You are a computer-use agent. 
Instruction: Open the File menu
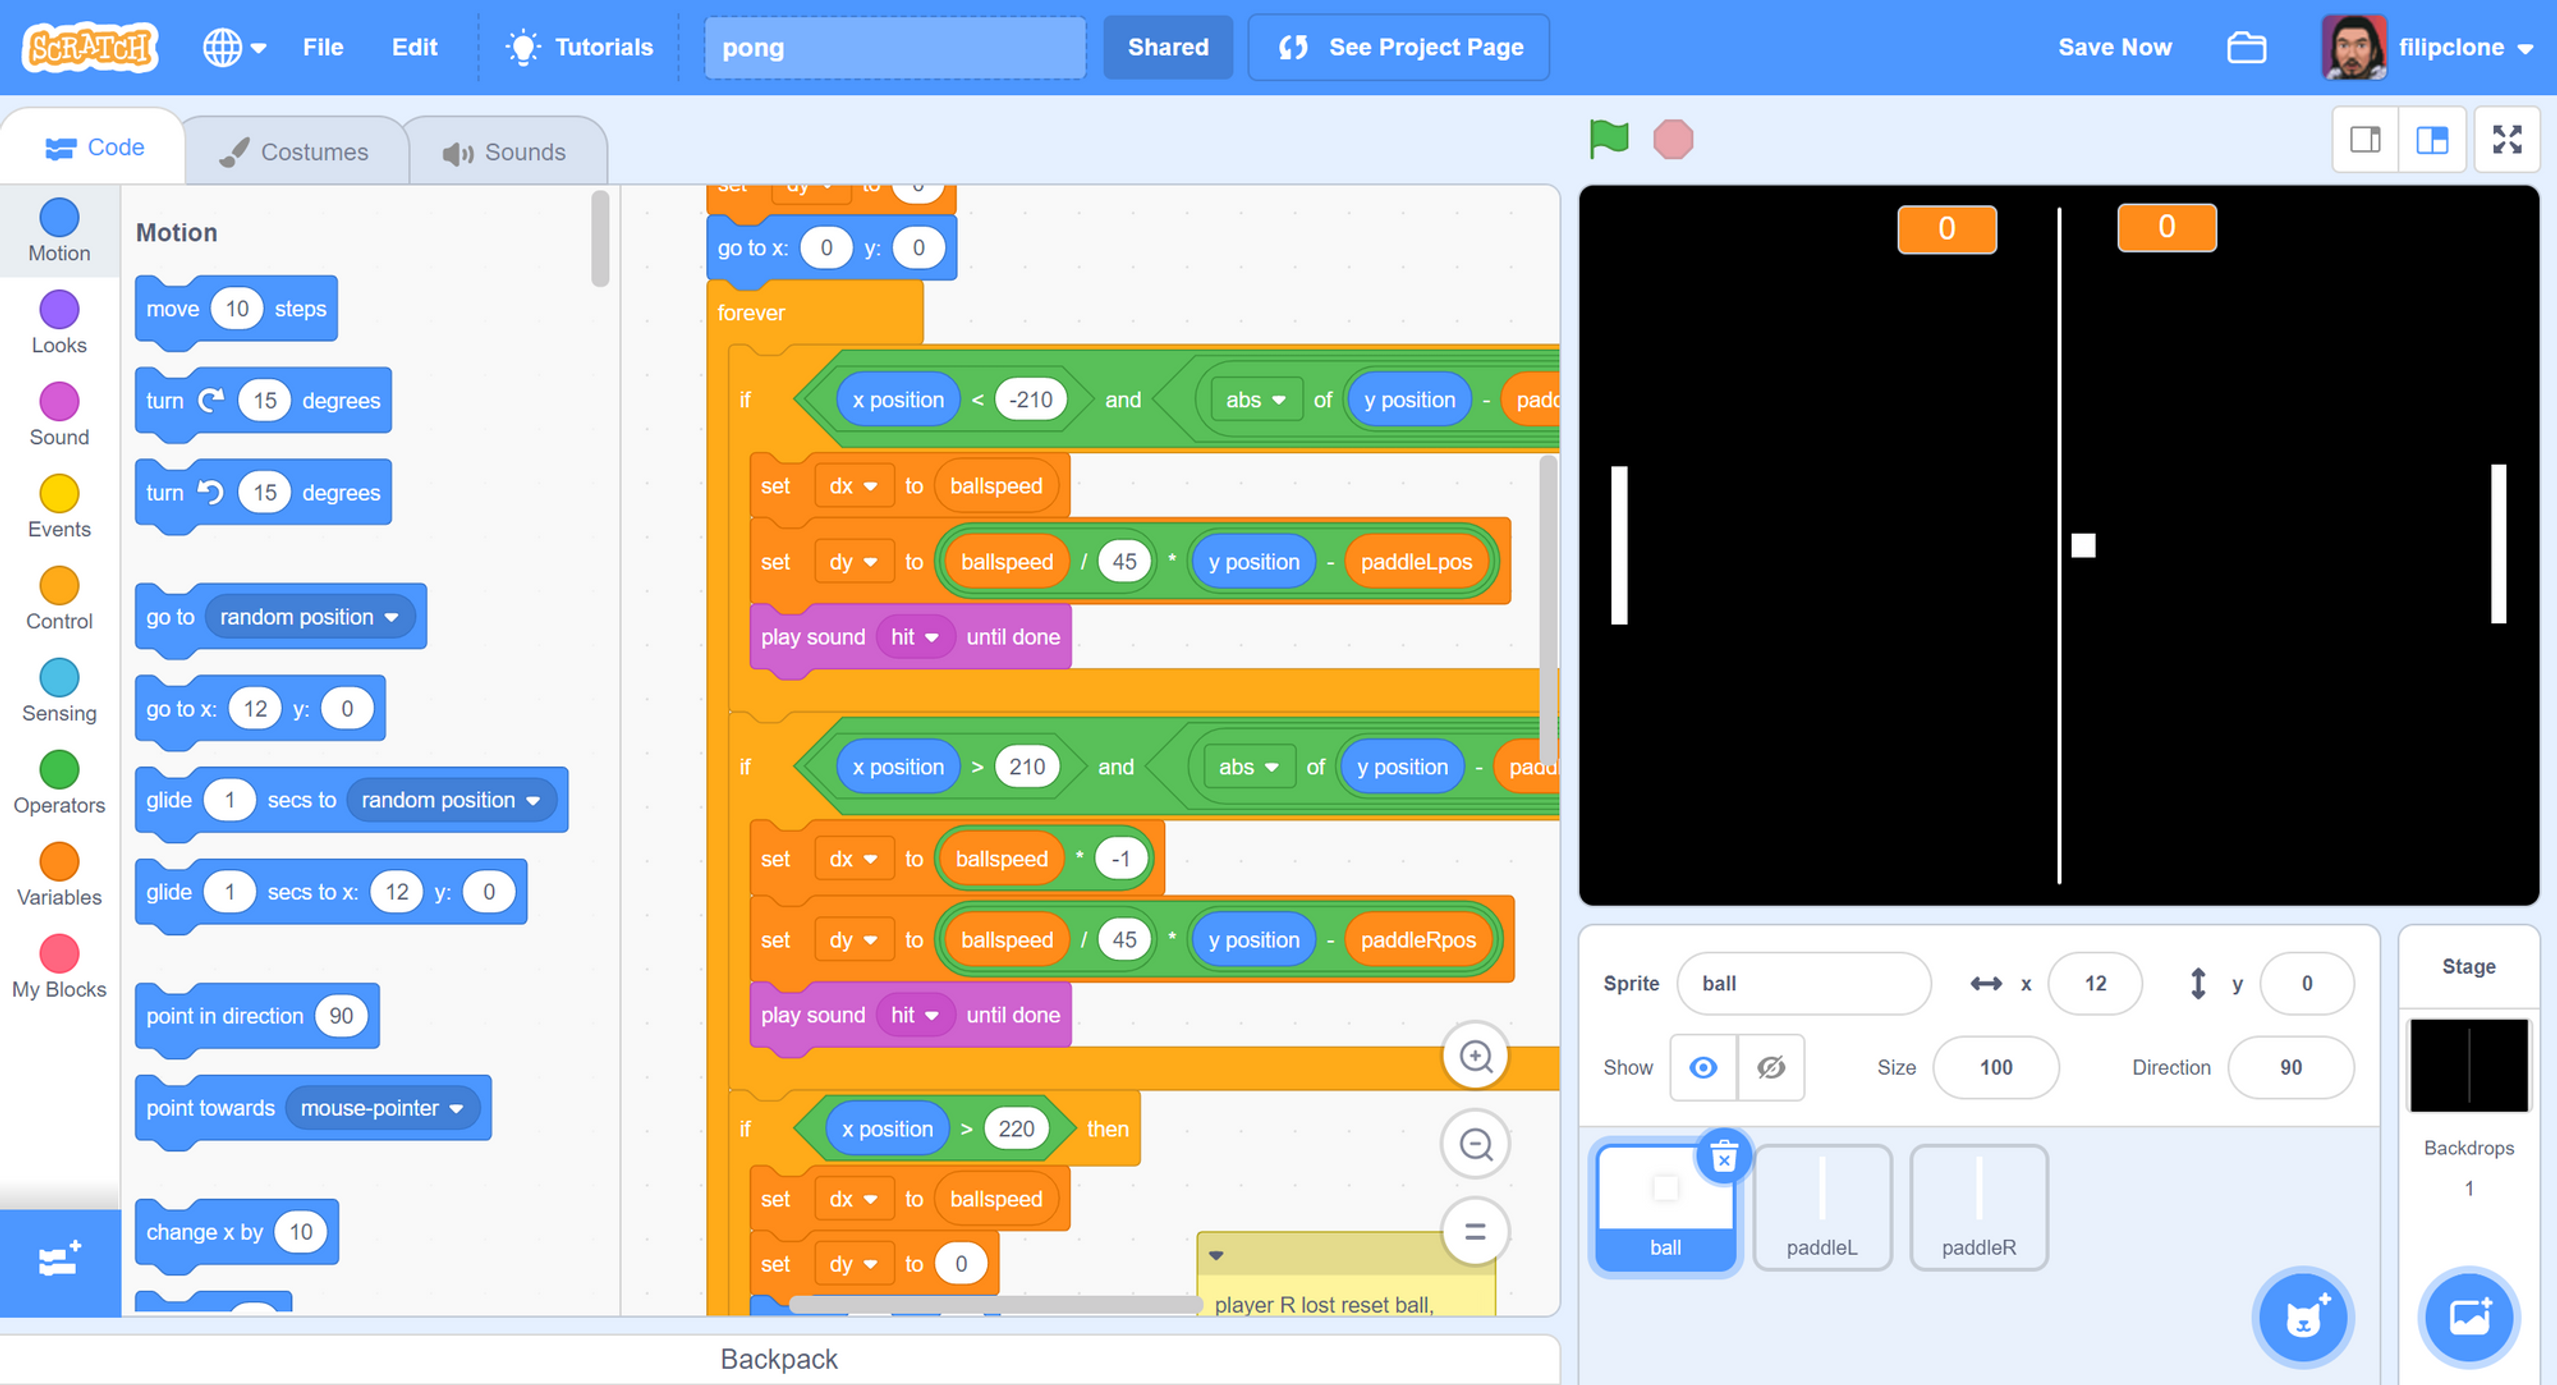(323, 47)
